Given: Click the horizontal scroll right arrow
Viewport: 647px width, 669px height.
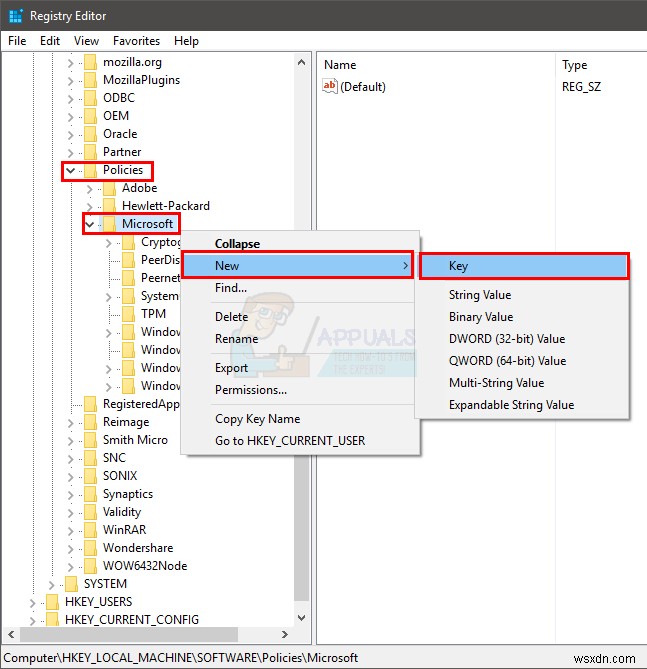Looking at the screenshot, I should coord(285,634).
